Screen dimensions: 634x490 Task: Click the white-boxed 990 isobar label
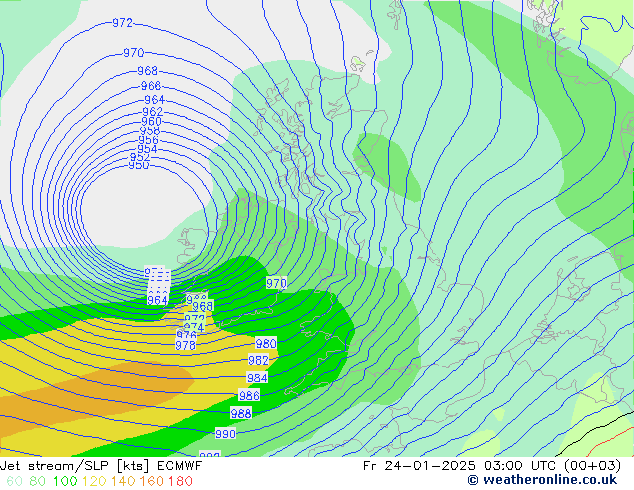(x=225, y=434)
